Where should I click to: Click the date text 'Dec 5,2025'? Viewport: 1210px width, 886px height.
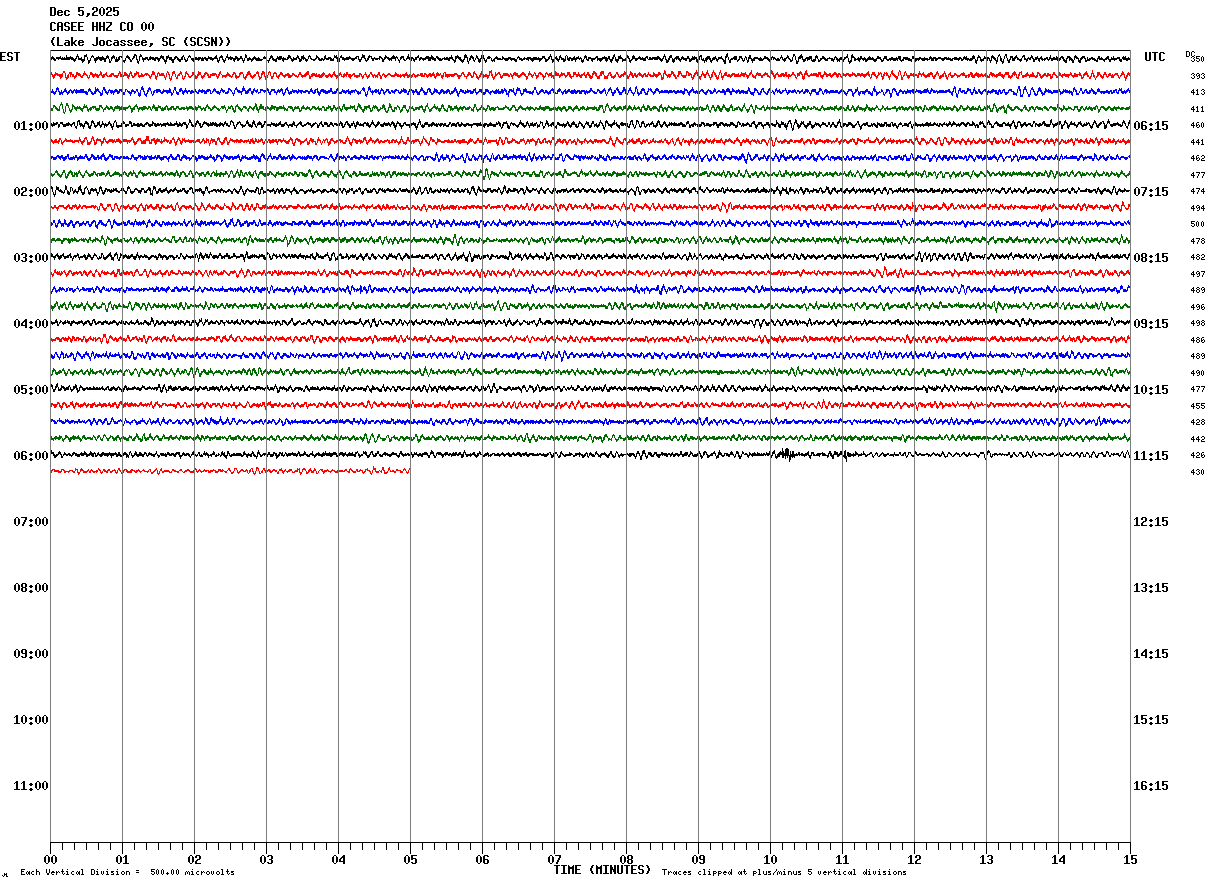click(84, 12)
